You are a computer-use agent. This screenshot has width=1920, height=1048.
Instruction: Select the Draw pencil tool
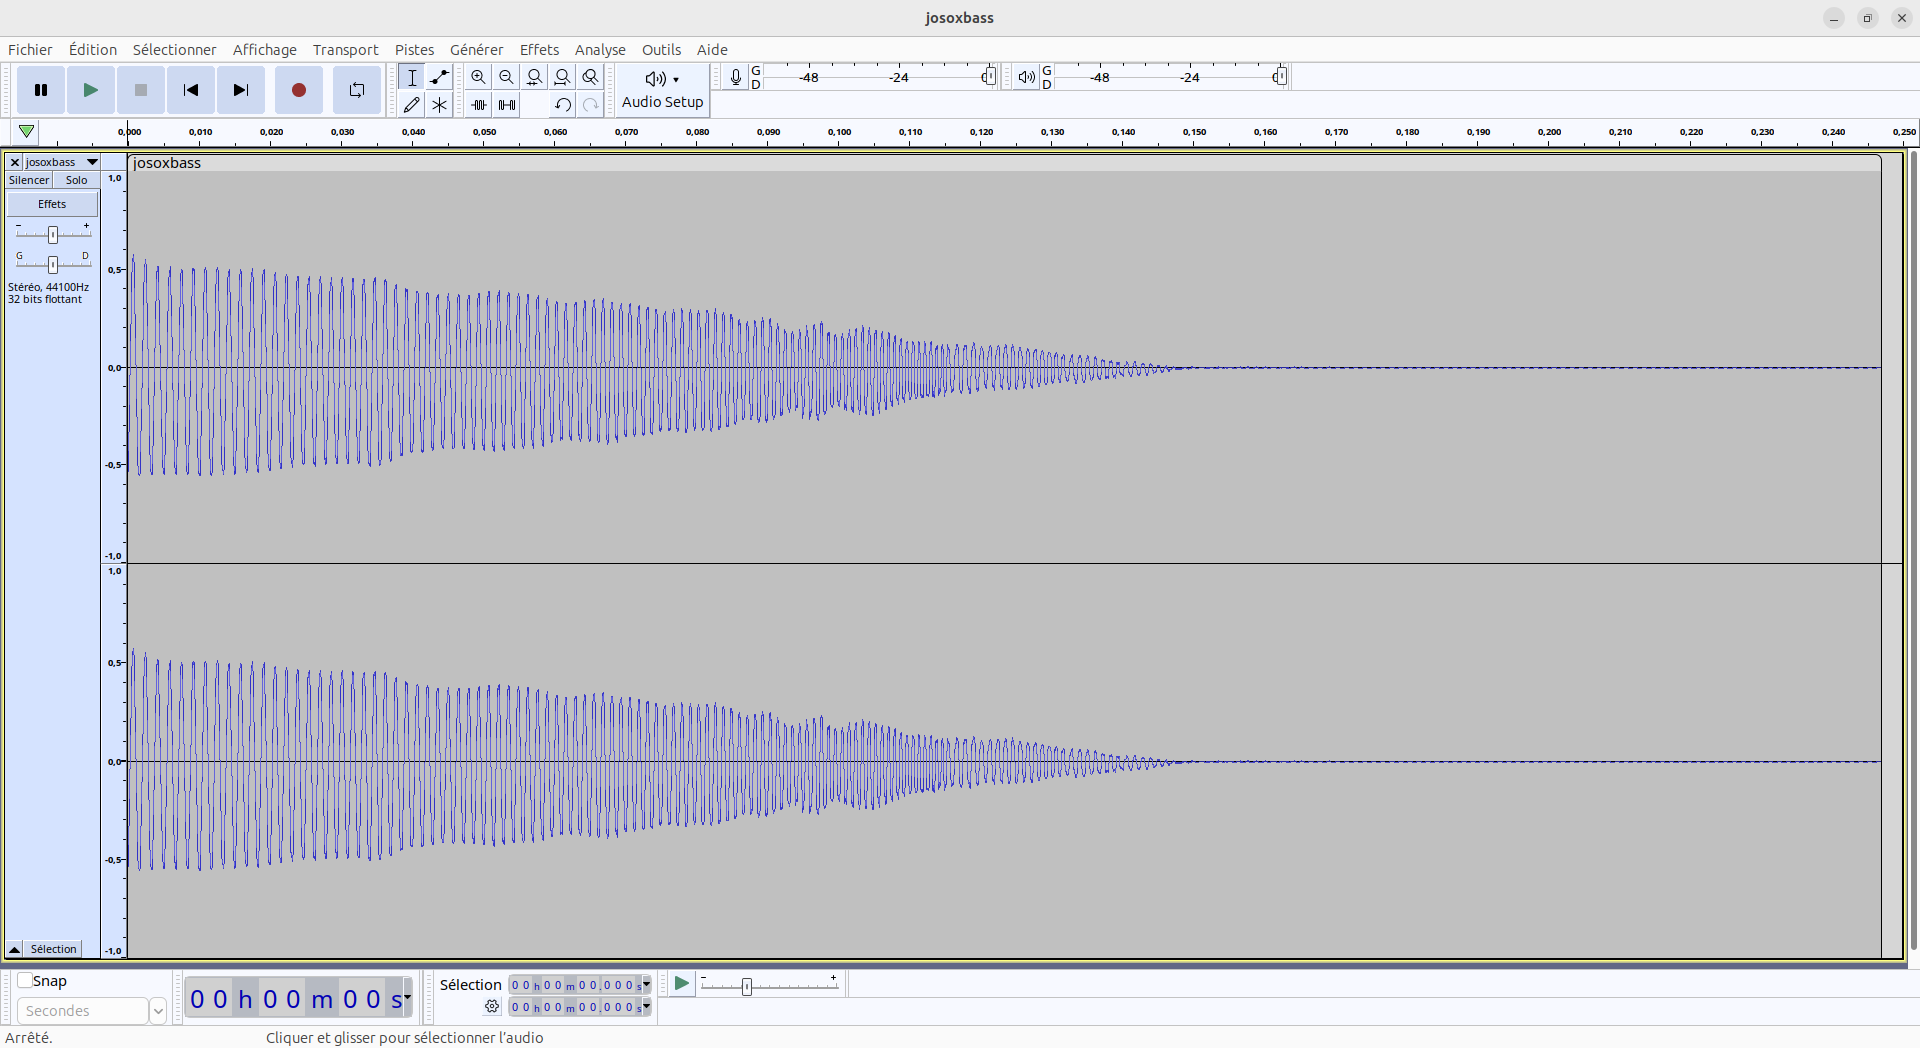411,104
